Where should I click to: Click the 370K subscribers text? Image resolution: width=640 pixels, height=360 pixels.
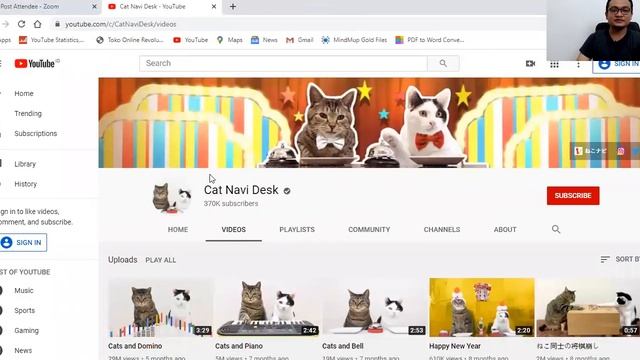coord(231,204)
